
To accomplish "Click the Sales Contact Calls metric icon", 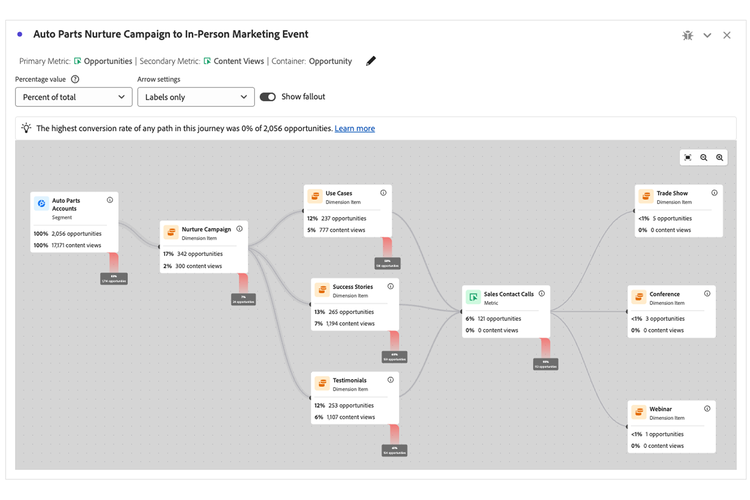I will (x=473, y=297).
